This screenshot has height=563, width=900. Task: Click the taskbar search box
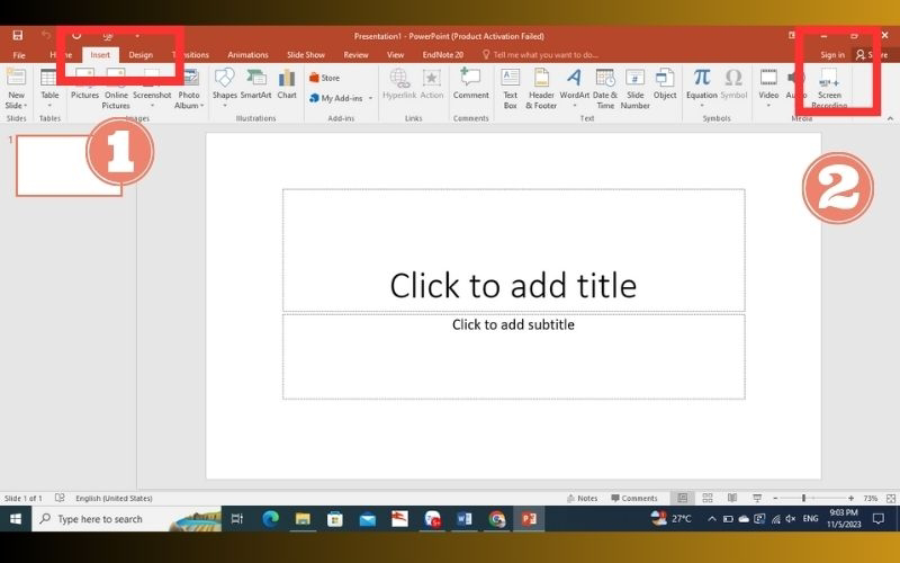click(x=126, y=519)
